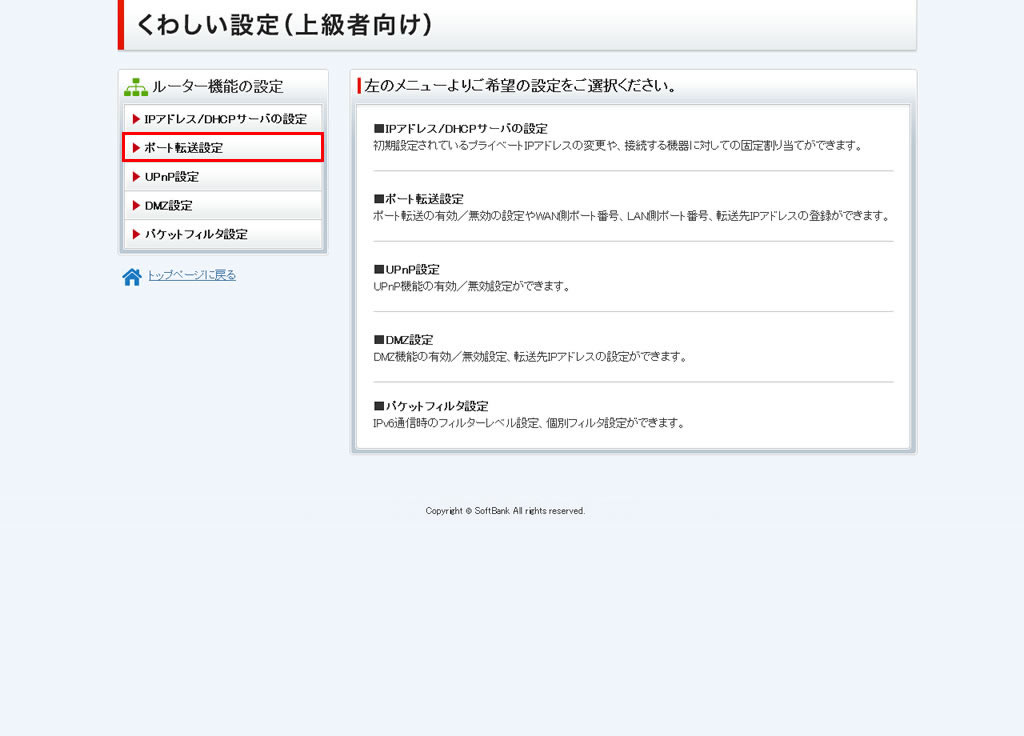Click red arrow beside DMZ設定

click(x=136, y=205)
